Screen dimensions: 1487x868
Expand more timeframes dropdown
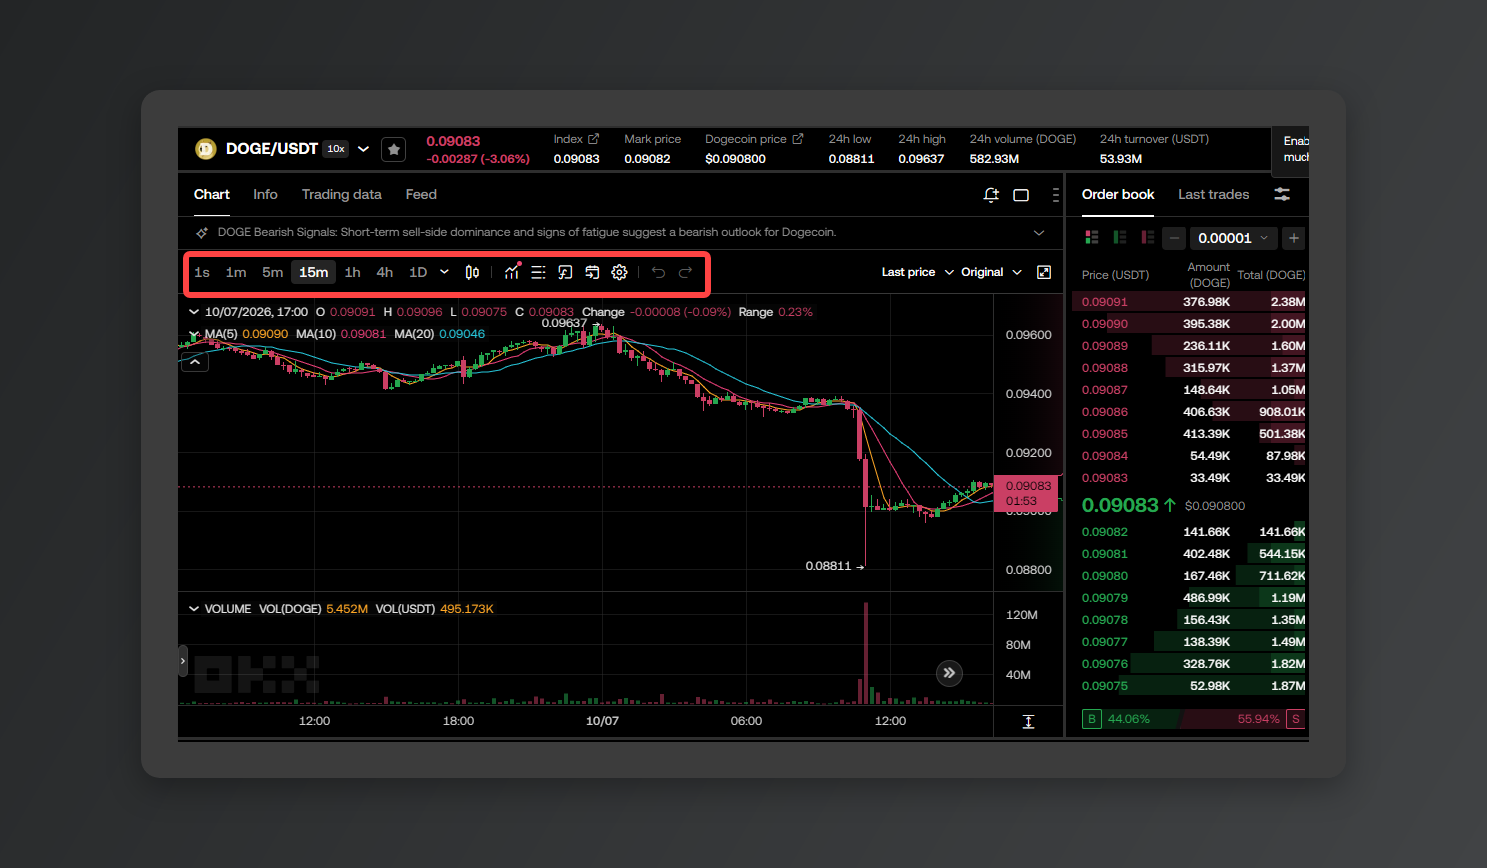click(444, 272)
